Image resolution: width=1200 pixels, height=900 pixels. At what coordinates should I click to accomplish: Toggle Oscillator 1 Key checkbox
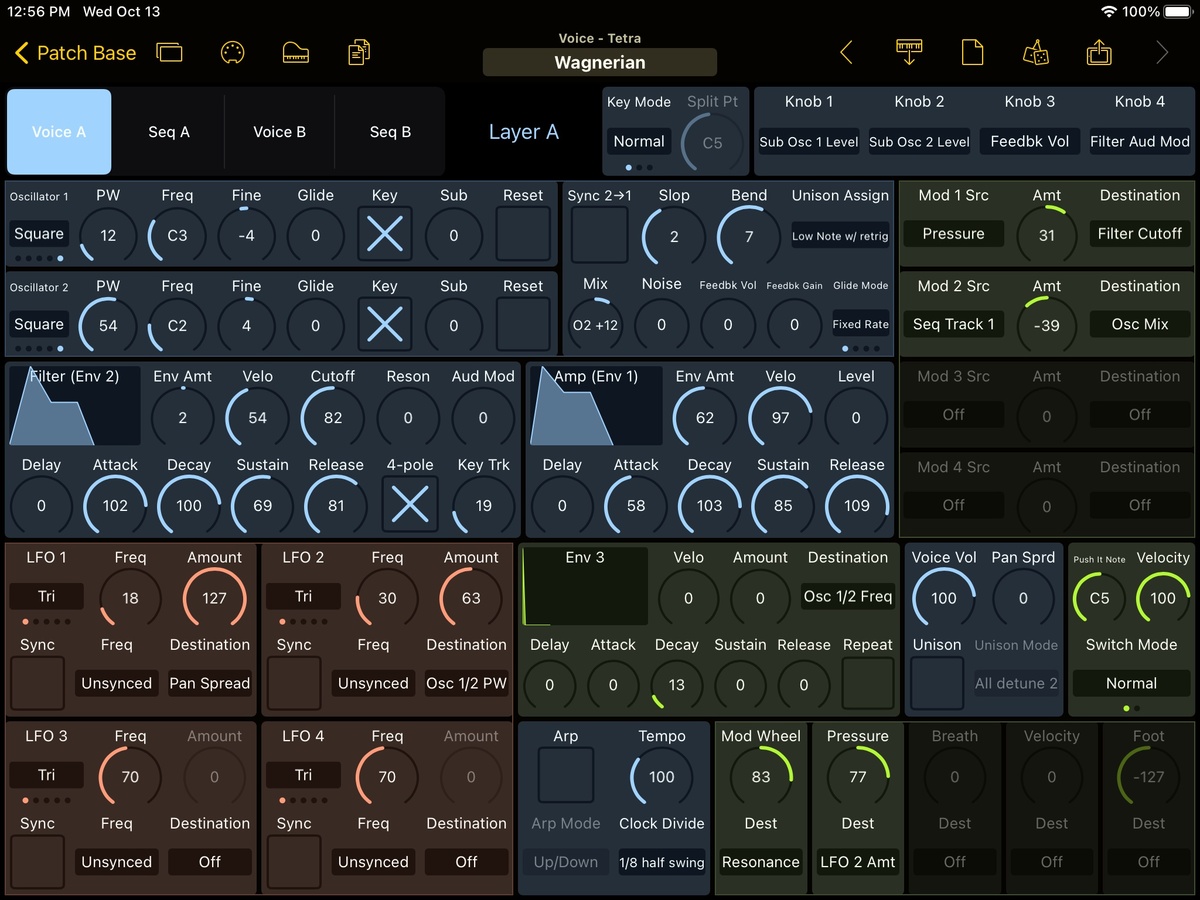[385, 234]
